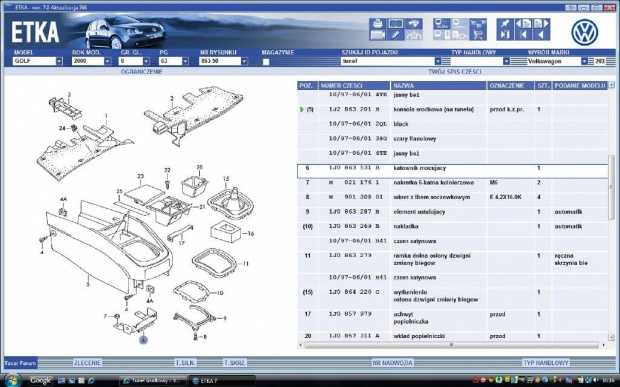Open the ZLECENIE tab at the bottom
The height and width of the screenshot is (387, 620).
pos(87,362)
